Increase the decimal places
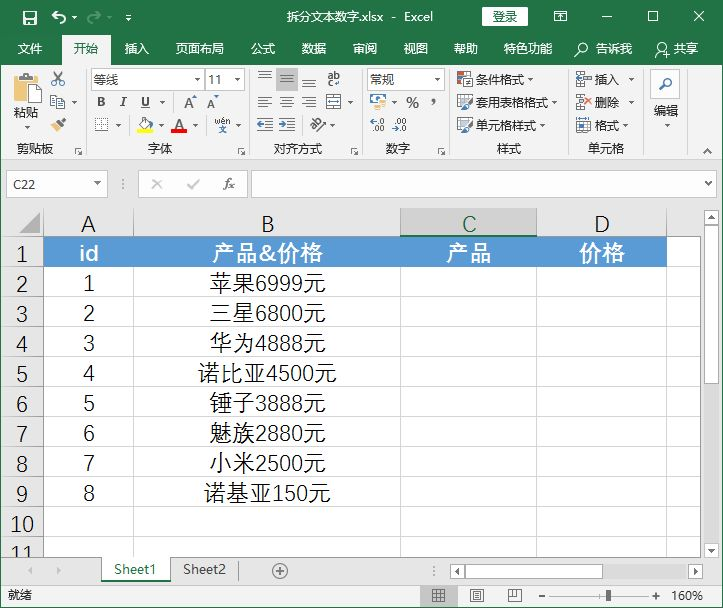This screenshot has height=608, width=723. [x=377, y=125]
